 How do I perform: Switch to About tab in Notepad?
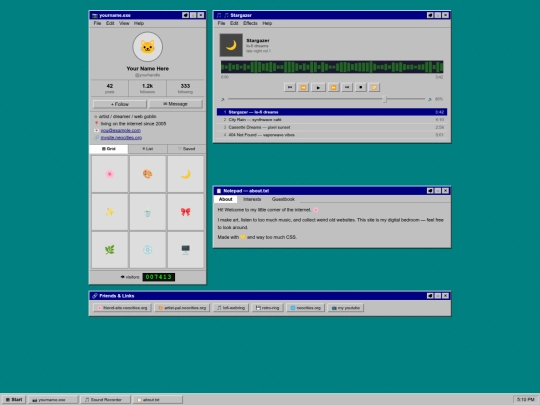coord(226,199)
